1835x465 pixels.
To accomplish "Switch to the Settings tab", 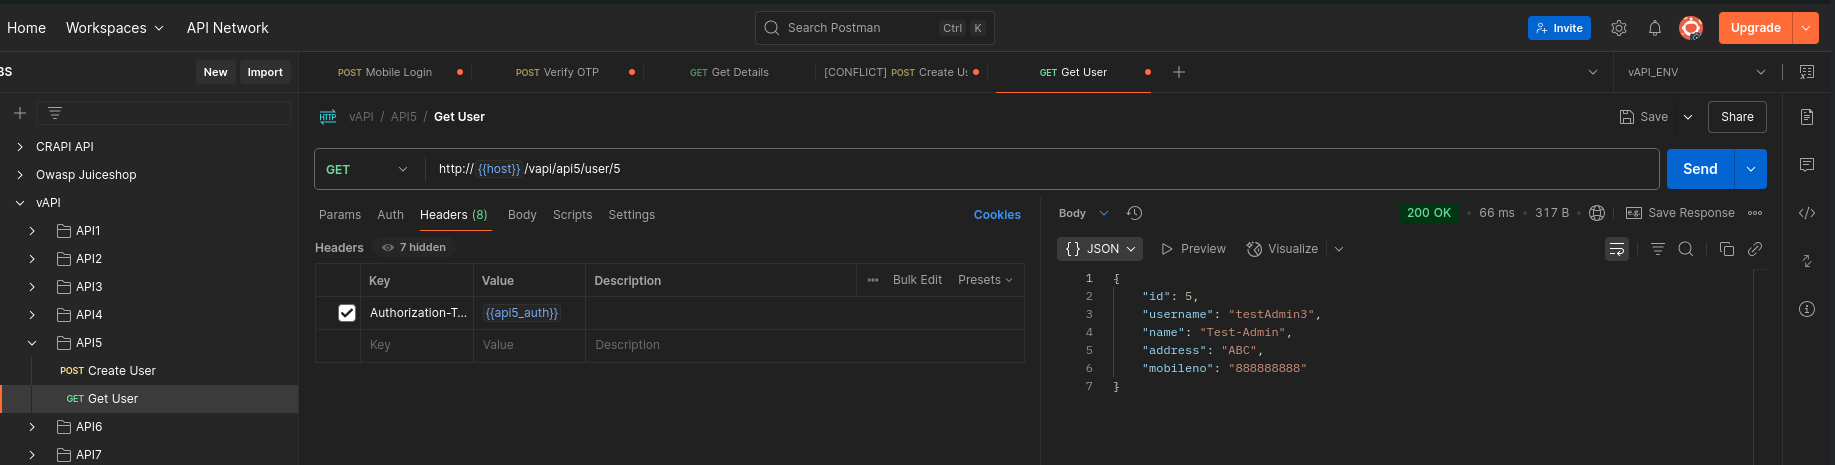I will coord(632,215).
